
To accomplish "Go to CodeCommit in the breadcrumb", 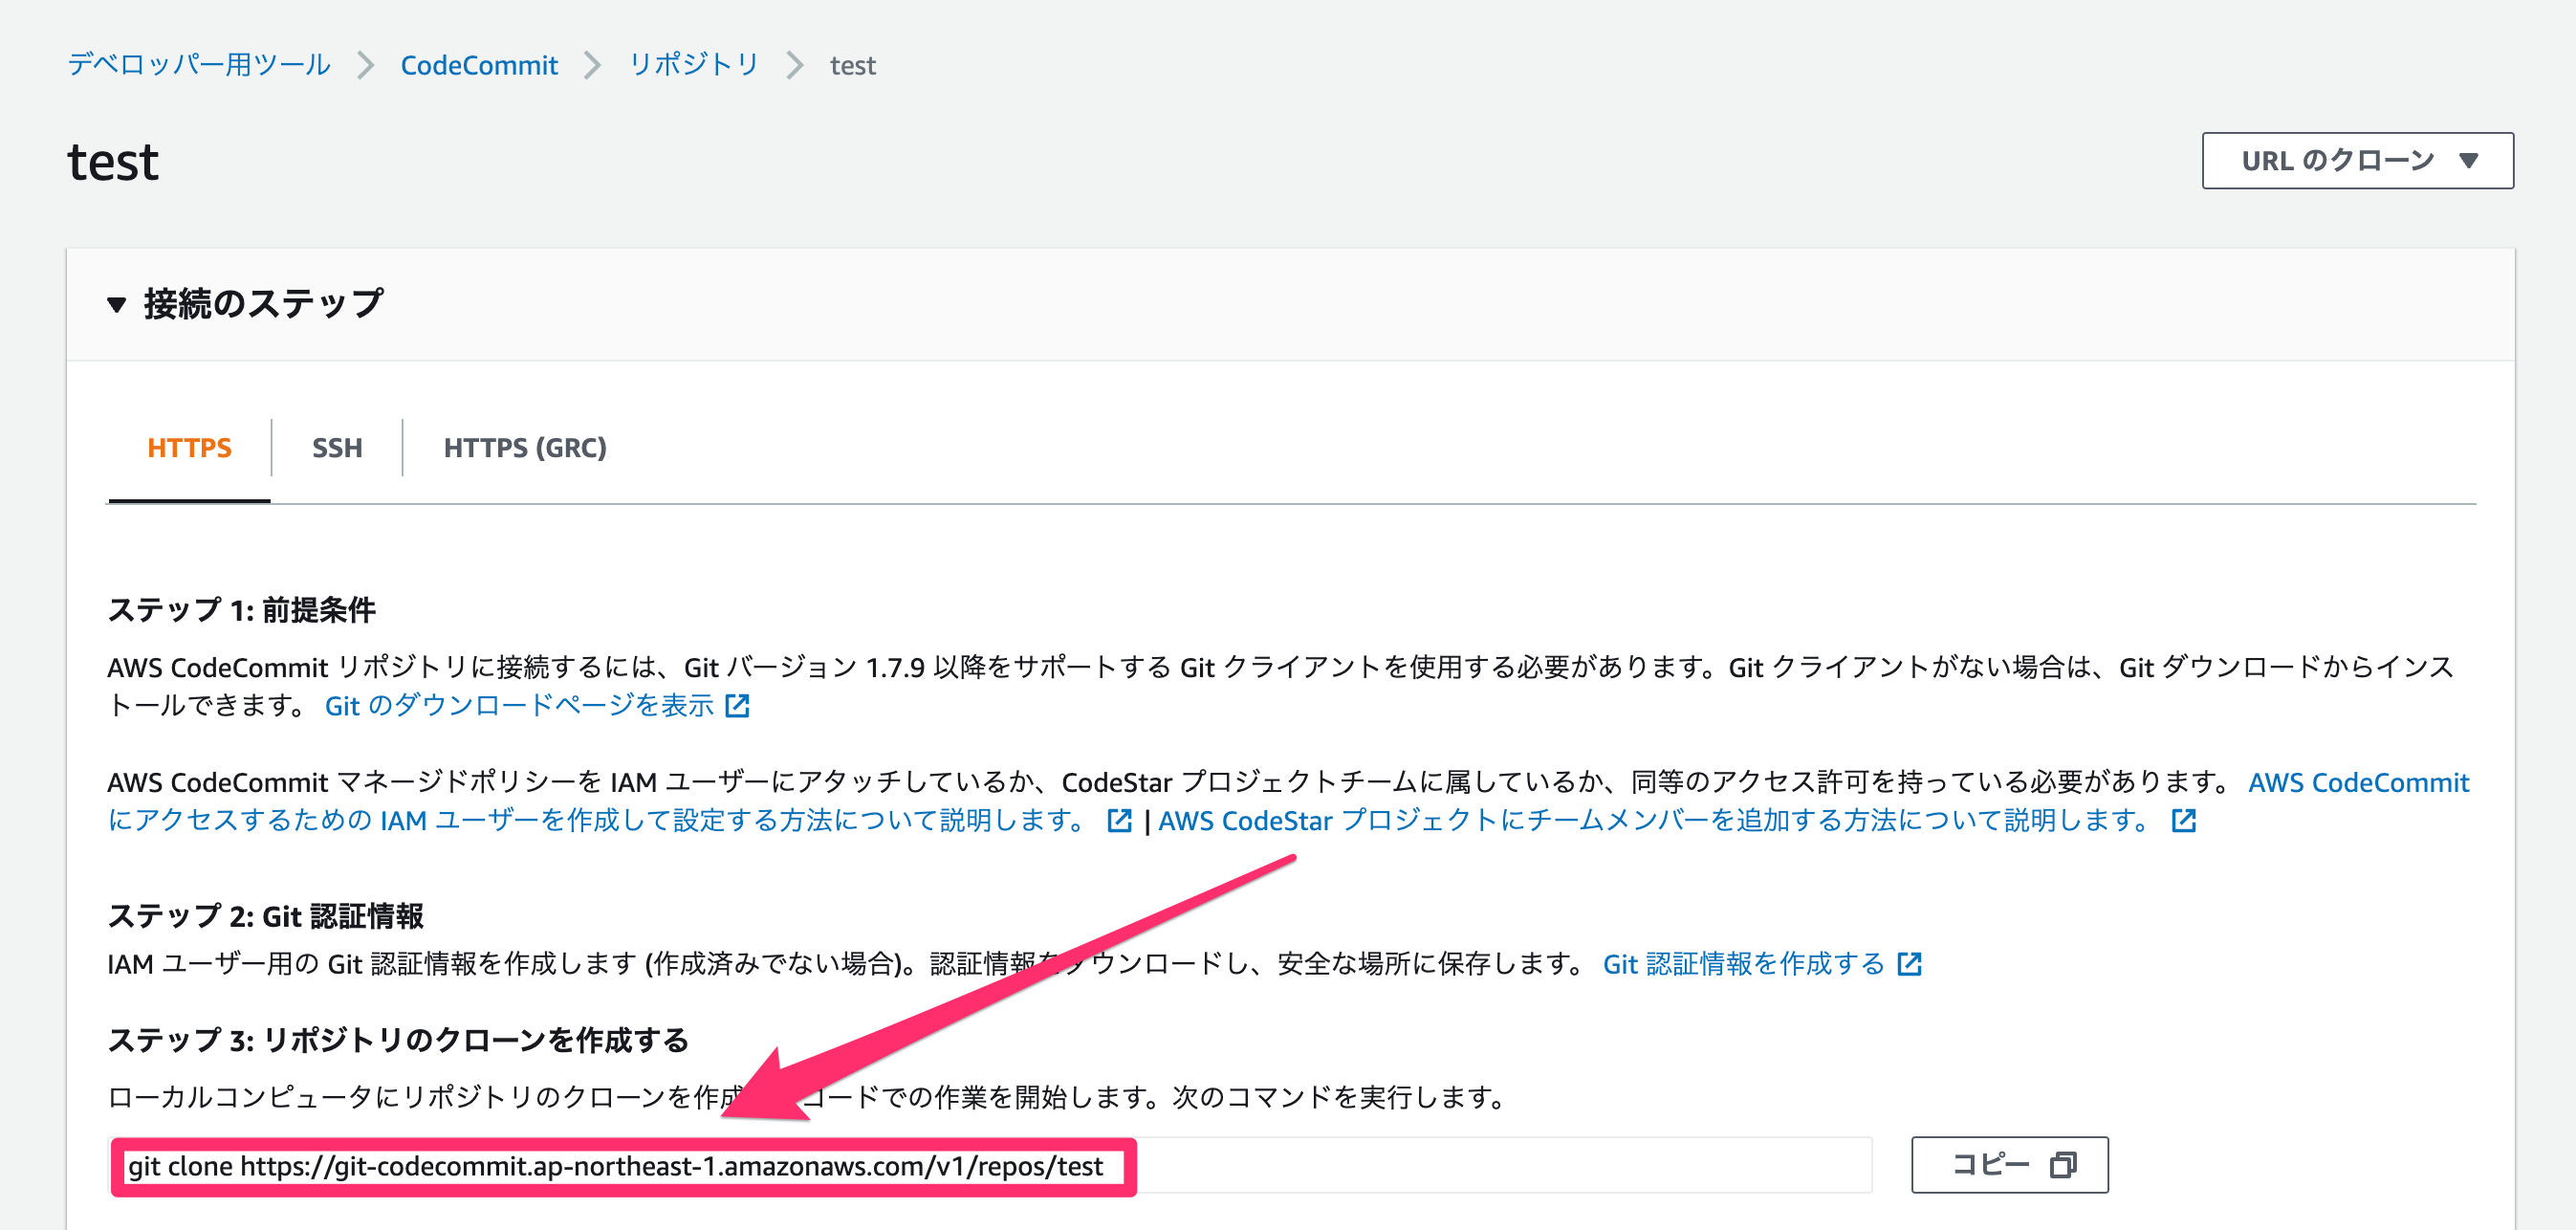I will click(x=479, y=66).
